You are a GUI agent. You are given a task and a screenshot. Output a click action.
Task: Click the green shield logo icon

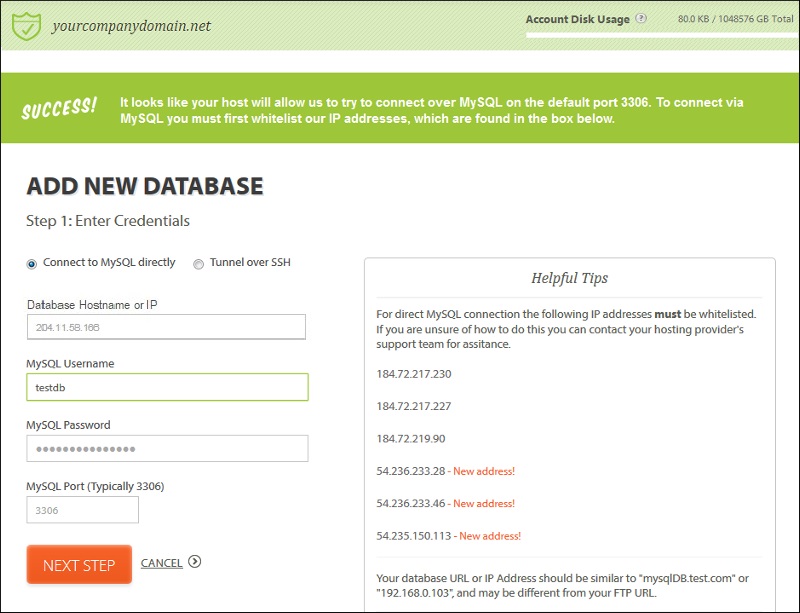click(x=28, y=25)
